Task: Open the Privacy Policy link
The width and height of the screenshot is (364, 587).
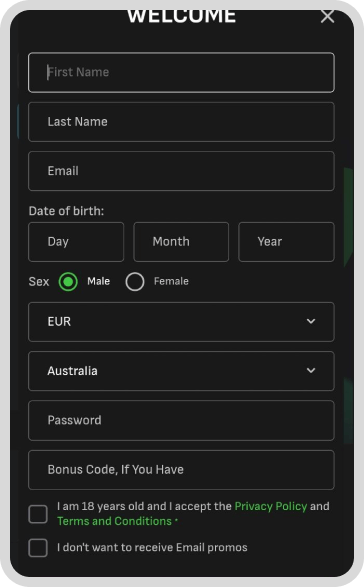Action: point(271,506)
